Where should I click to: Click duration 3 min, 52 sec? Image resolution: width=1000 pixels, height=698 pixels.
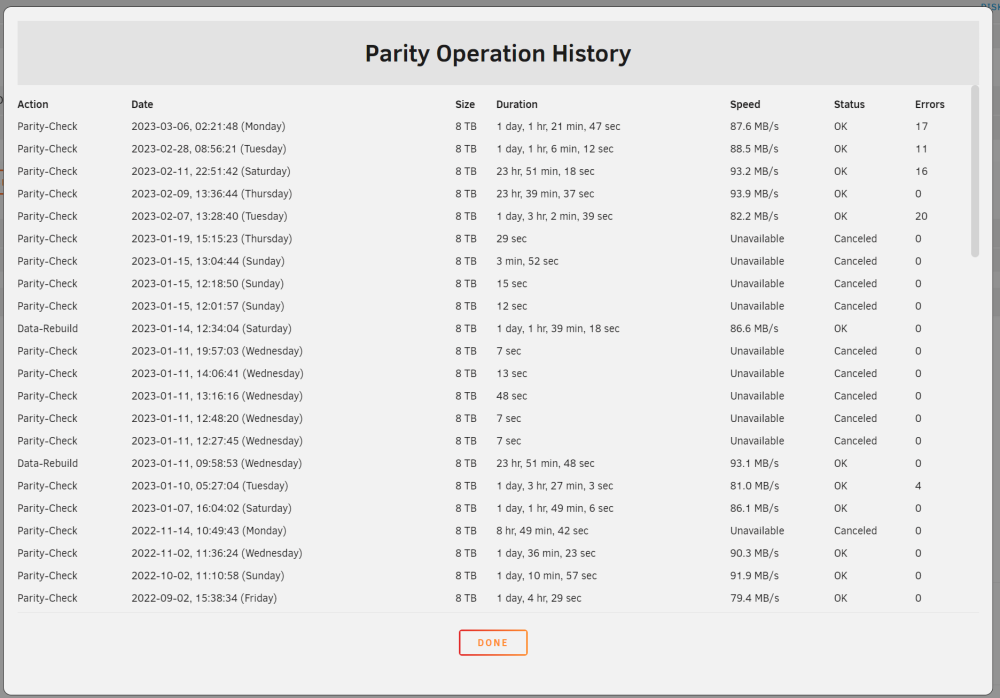click(527, 261)
